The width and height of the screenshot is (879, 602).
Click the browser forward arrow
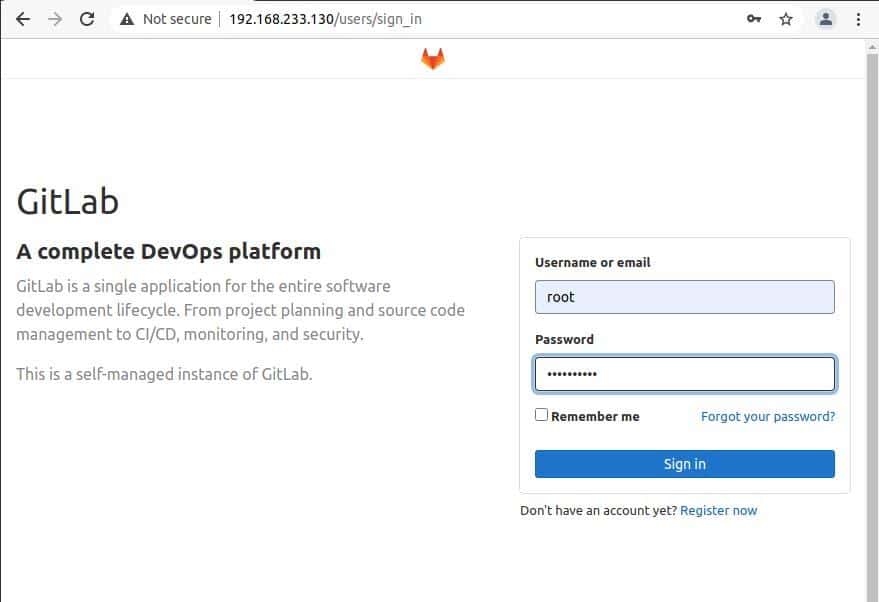pyautogui.click(x=55, y=19)
